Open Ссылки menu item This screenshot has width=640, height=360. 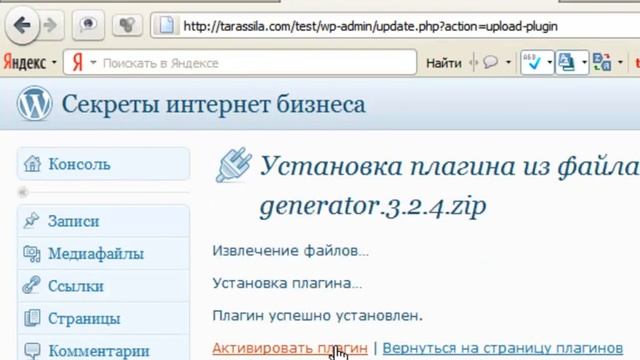point(103,286)
